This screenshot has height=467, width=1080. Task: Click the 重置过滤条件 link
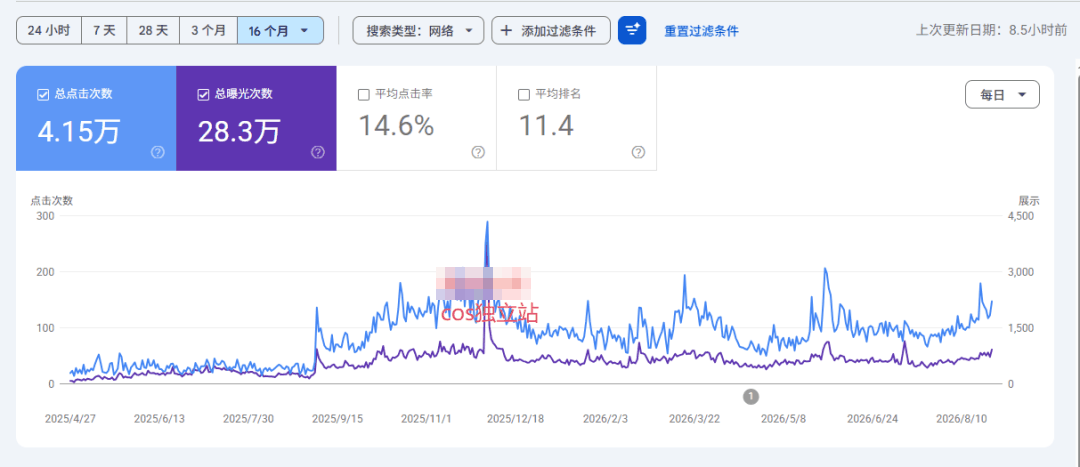701,31
